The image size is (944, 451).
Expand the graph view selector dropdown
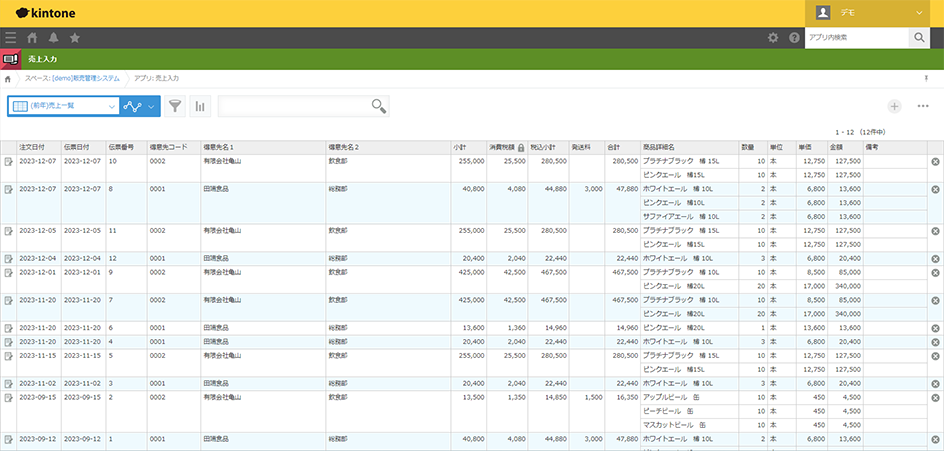pos(139,106)
